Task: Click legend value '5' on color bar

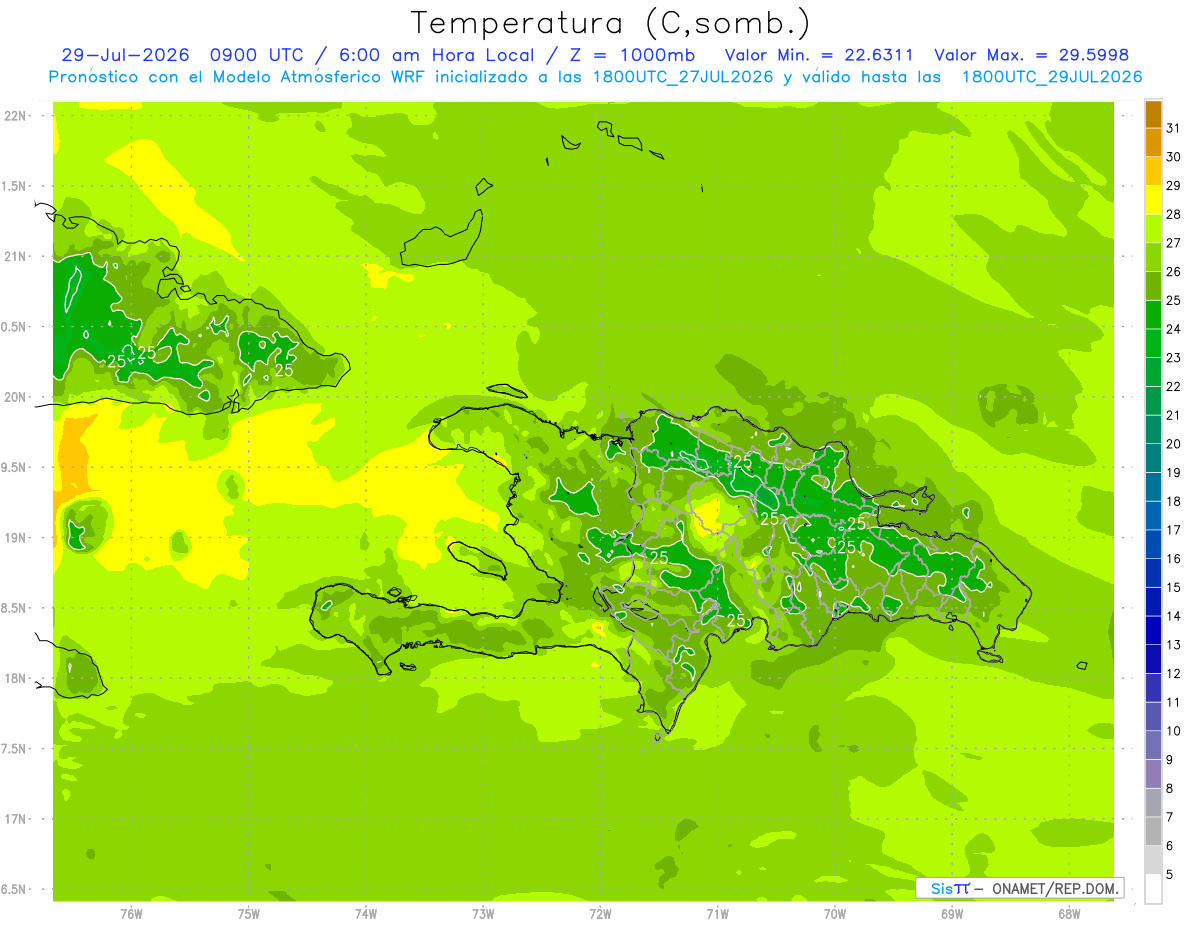Action: tap(1170, 875)
